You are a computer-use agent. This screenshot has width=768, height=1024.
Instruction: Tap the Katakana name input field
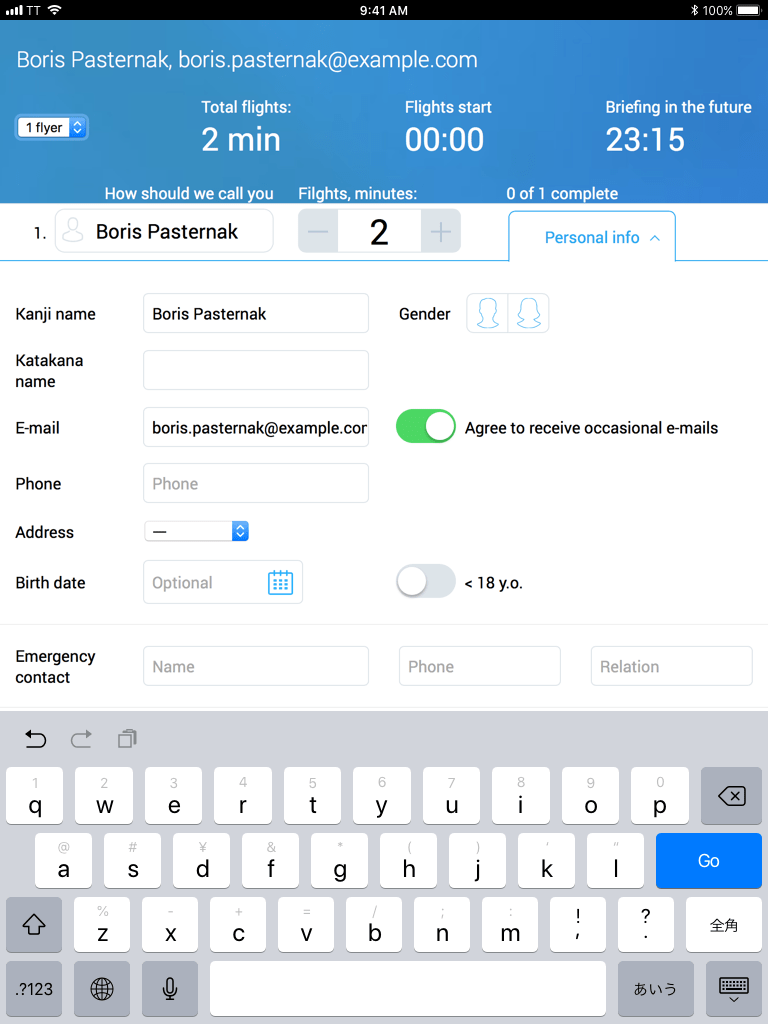[256, 370]
